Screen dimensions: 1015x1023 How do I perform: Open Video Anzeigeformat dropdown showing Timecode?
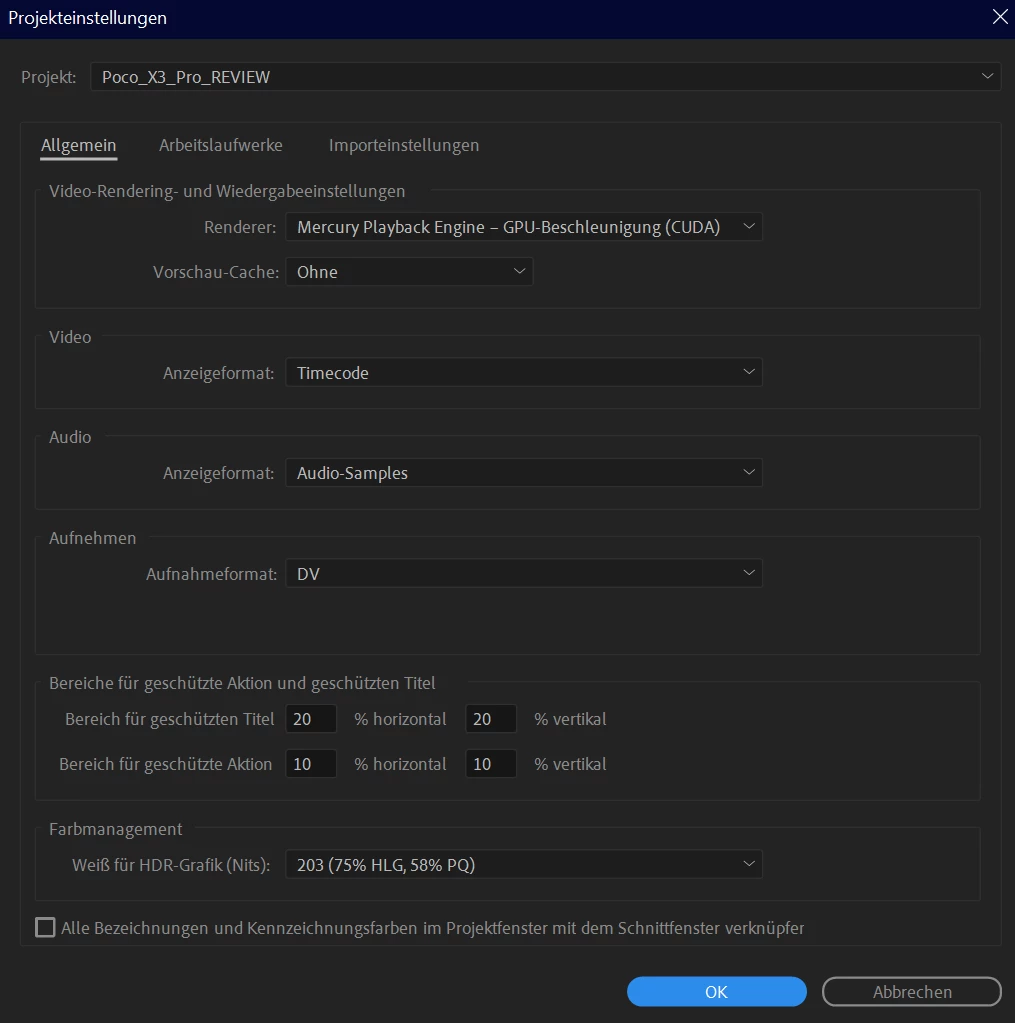524,373
